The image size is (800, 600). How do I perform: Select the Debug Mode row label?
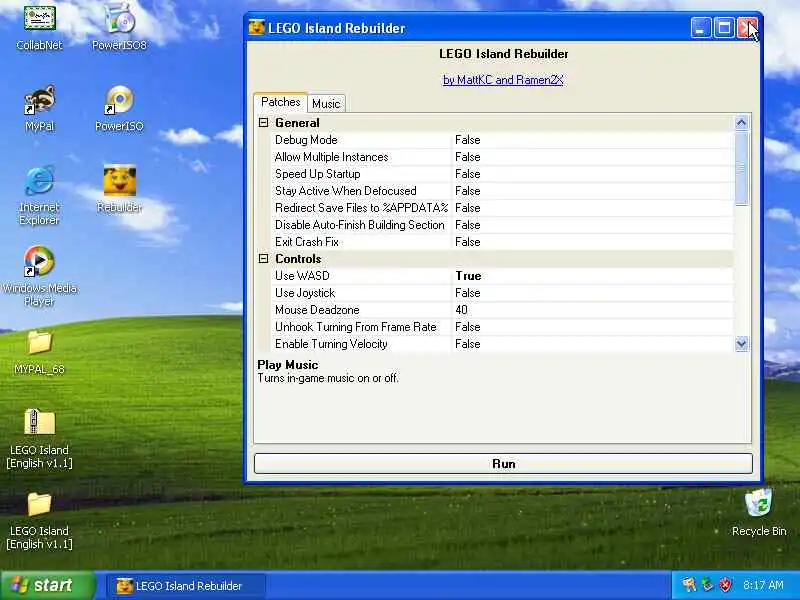tap(306, 140)
